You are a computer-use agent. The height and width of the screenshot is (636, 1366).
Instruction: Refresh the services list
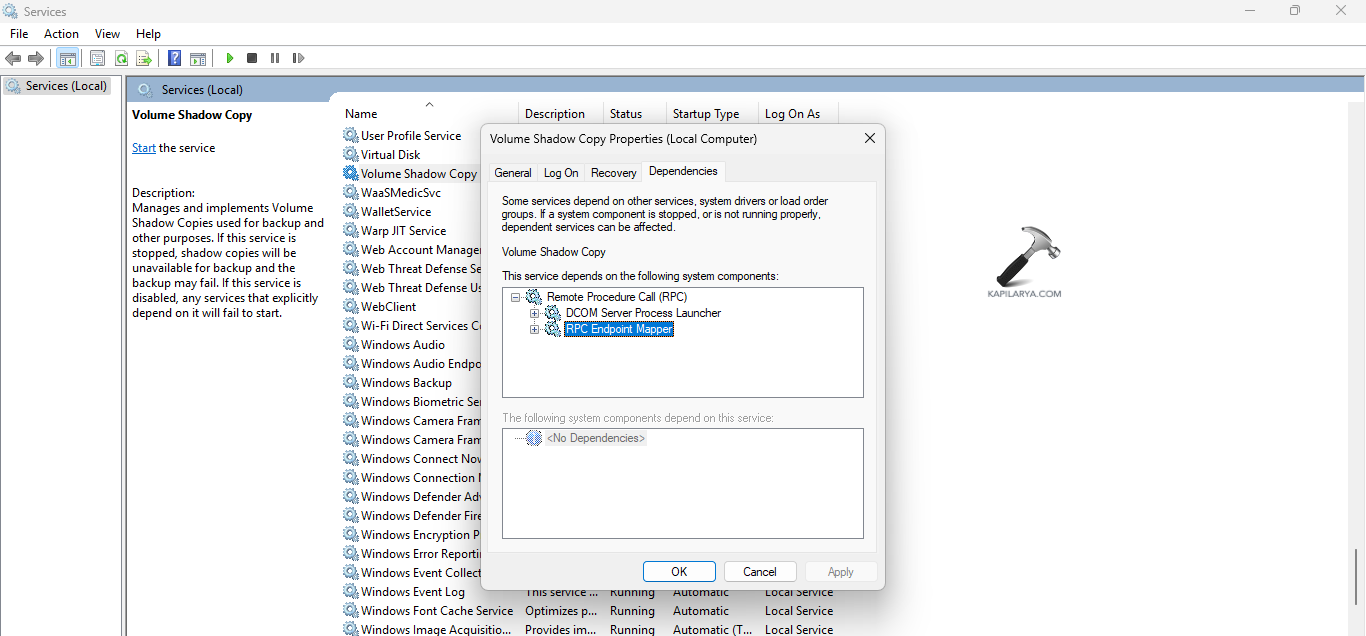(121, 58)
